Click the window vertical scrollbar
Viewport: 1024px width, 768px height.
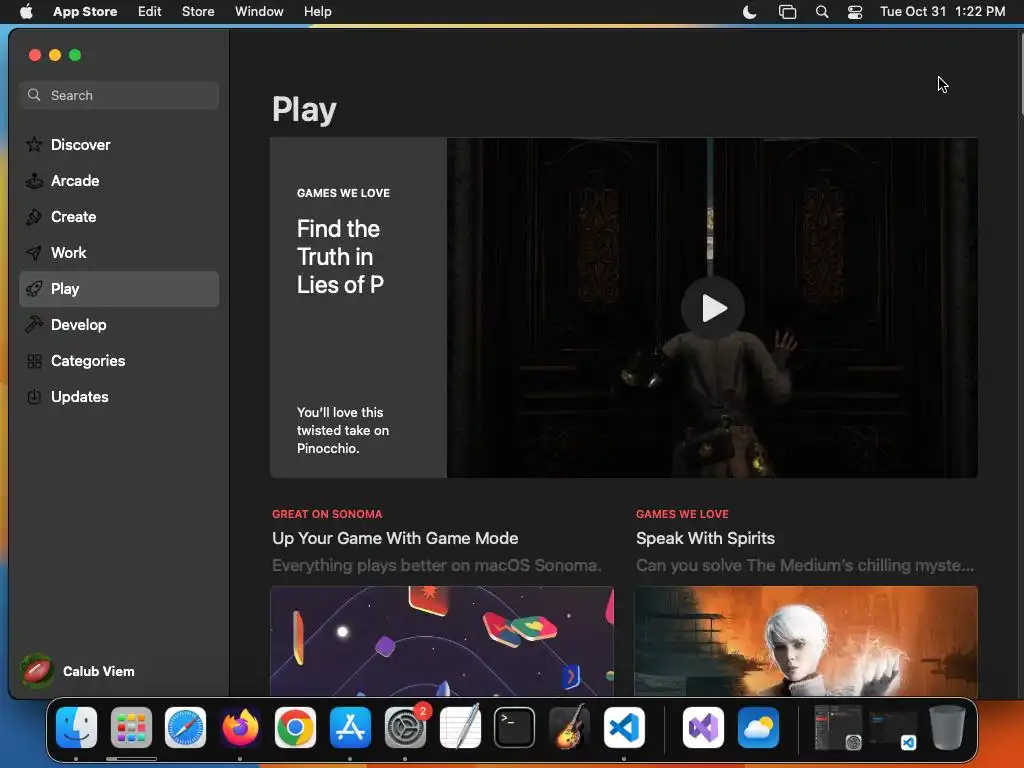click(1021, 72)
